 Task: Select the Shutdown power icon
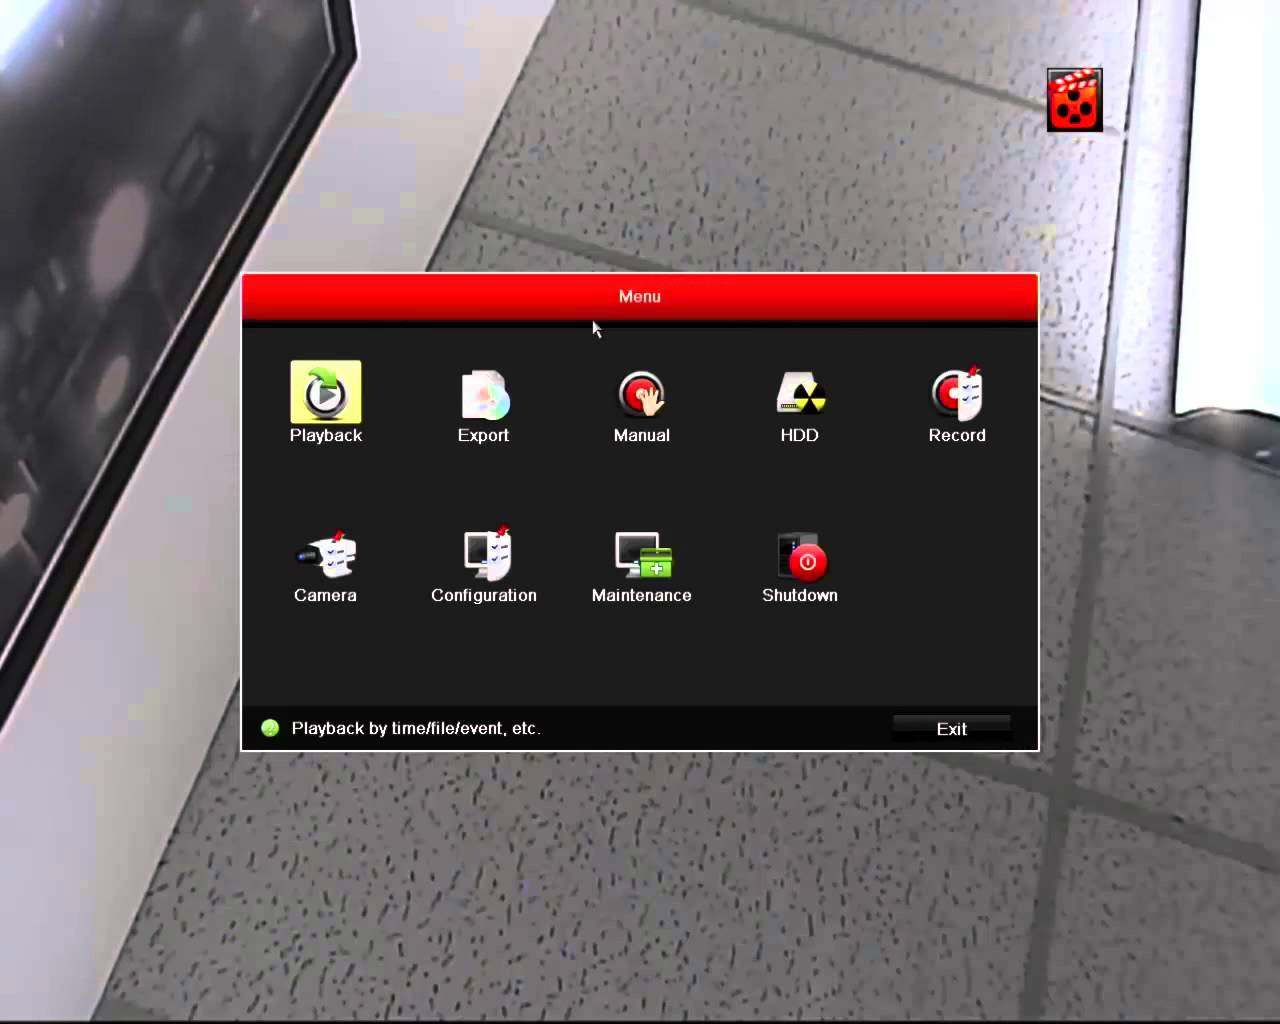(801, 556)
